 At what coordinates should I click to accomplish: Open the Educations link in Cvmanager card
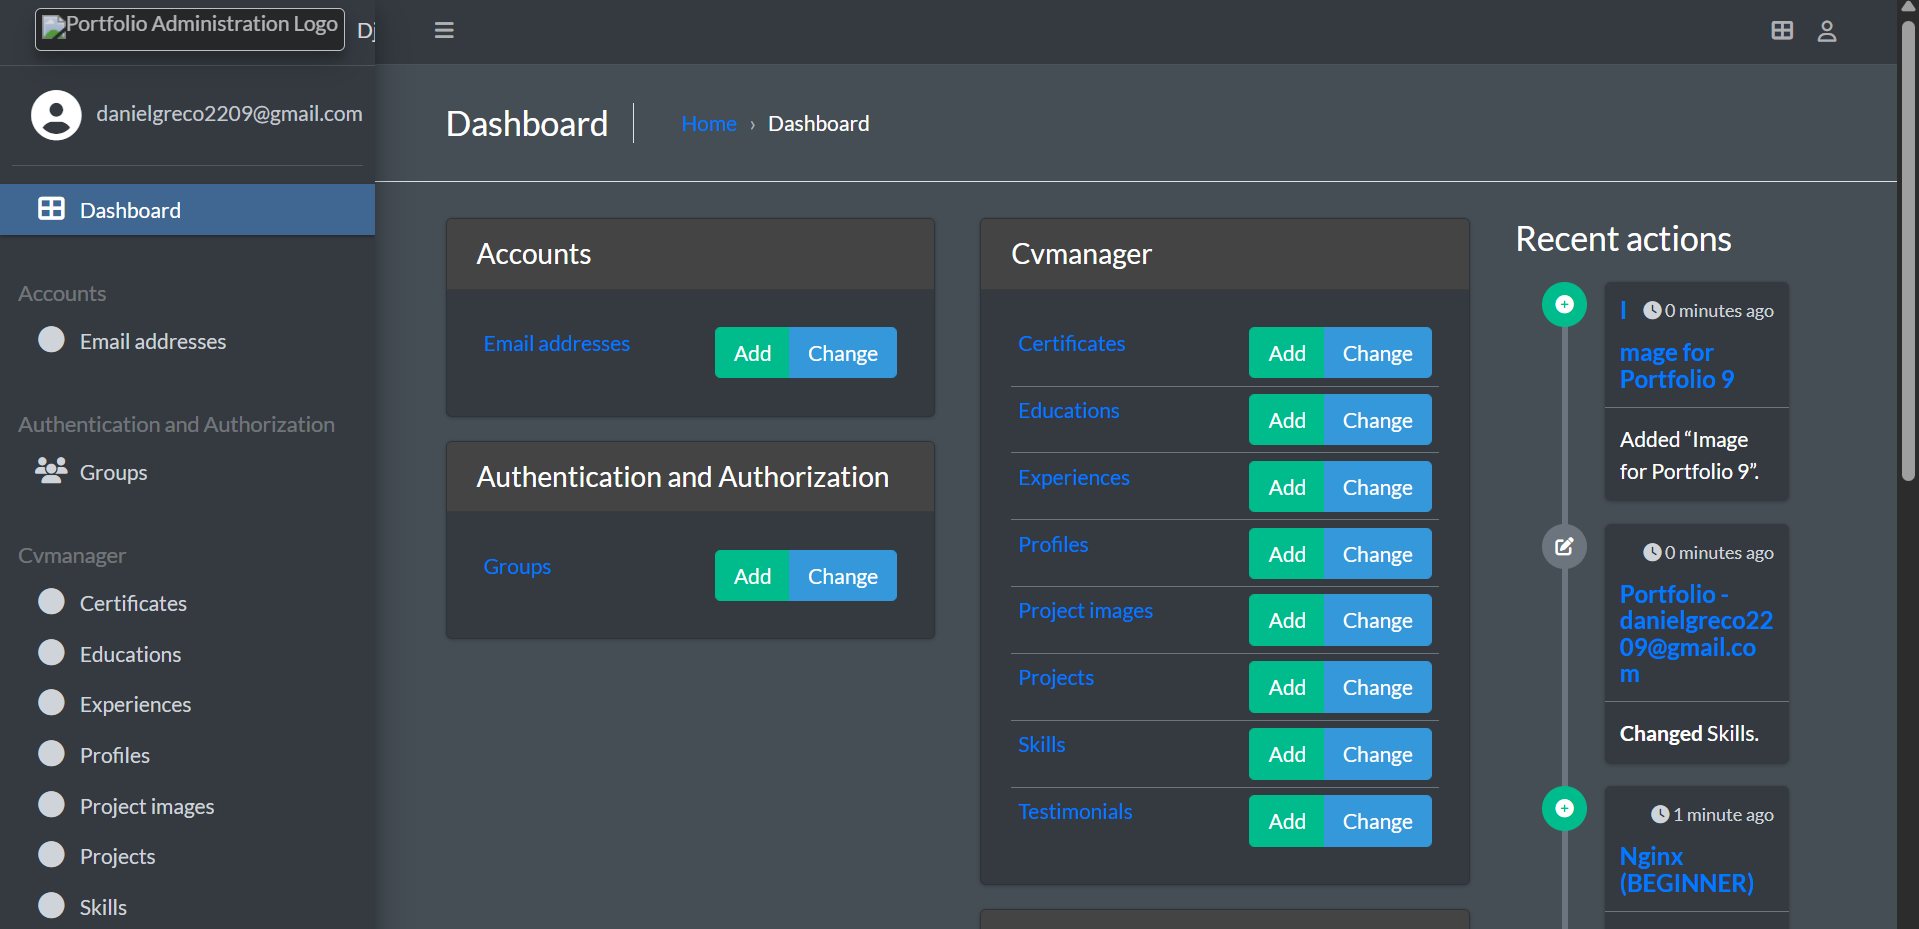(x=1068, y=410)
